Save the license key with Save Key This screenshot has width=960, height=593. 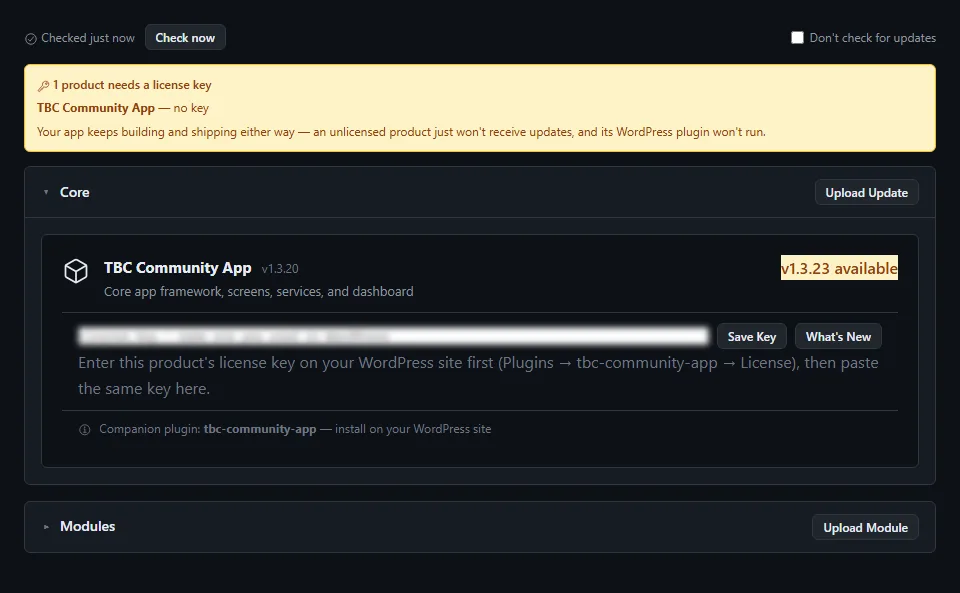point(752,337)
